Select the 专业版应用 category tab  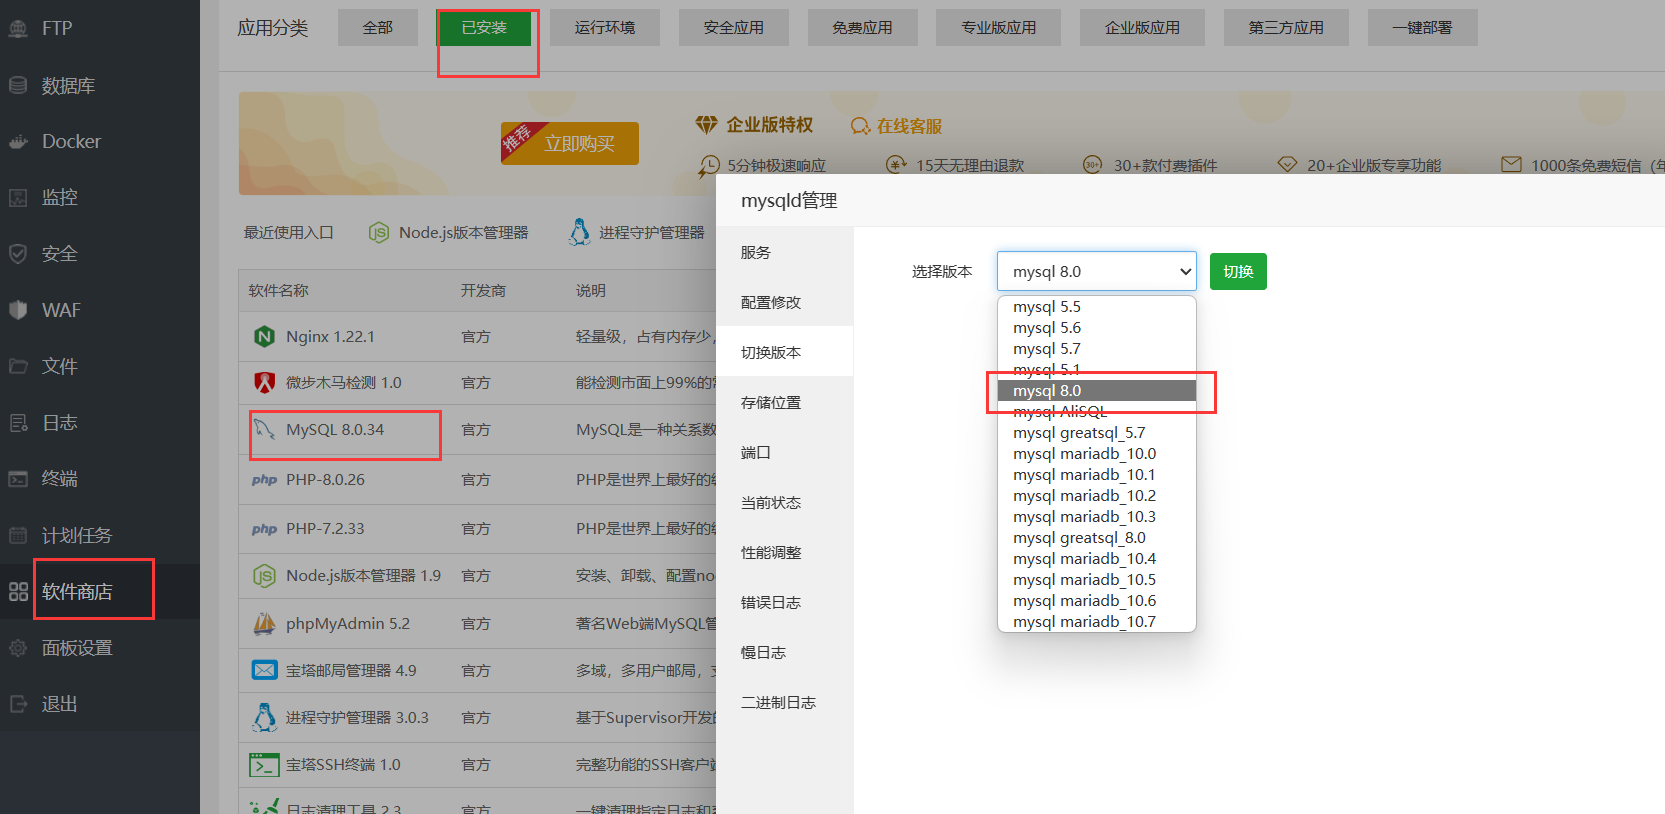999,28
